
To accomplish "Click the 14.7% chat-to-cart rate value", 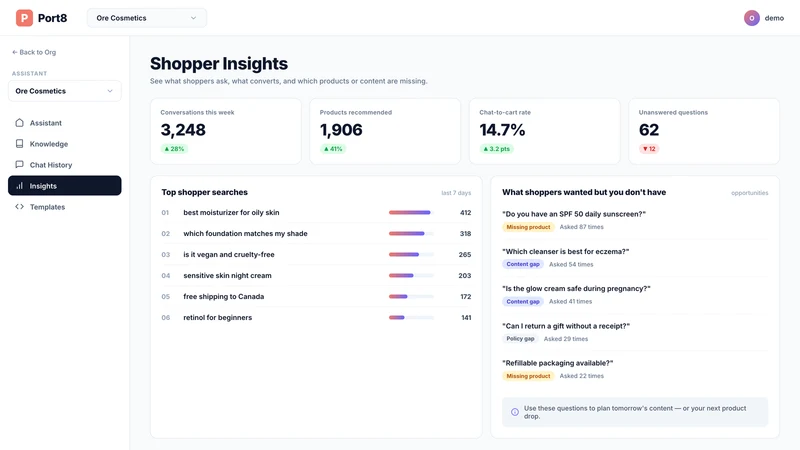I will click(x=502, y=130).
